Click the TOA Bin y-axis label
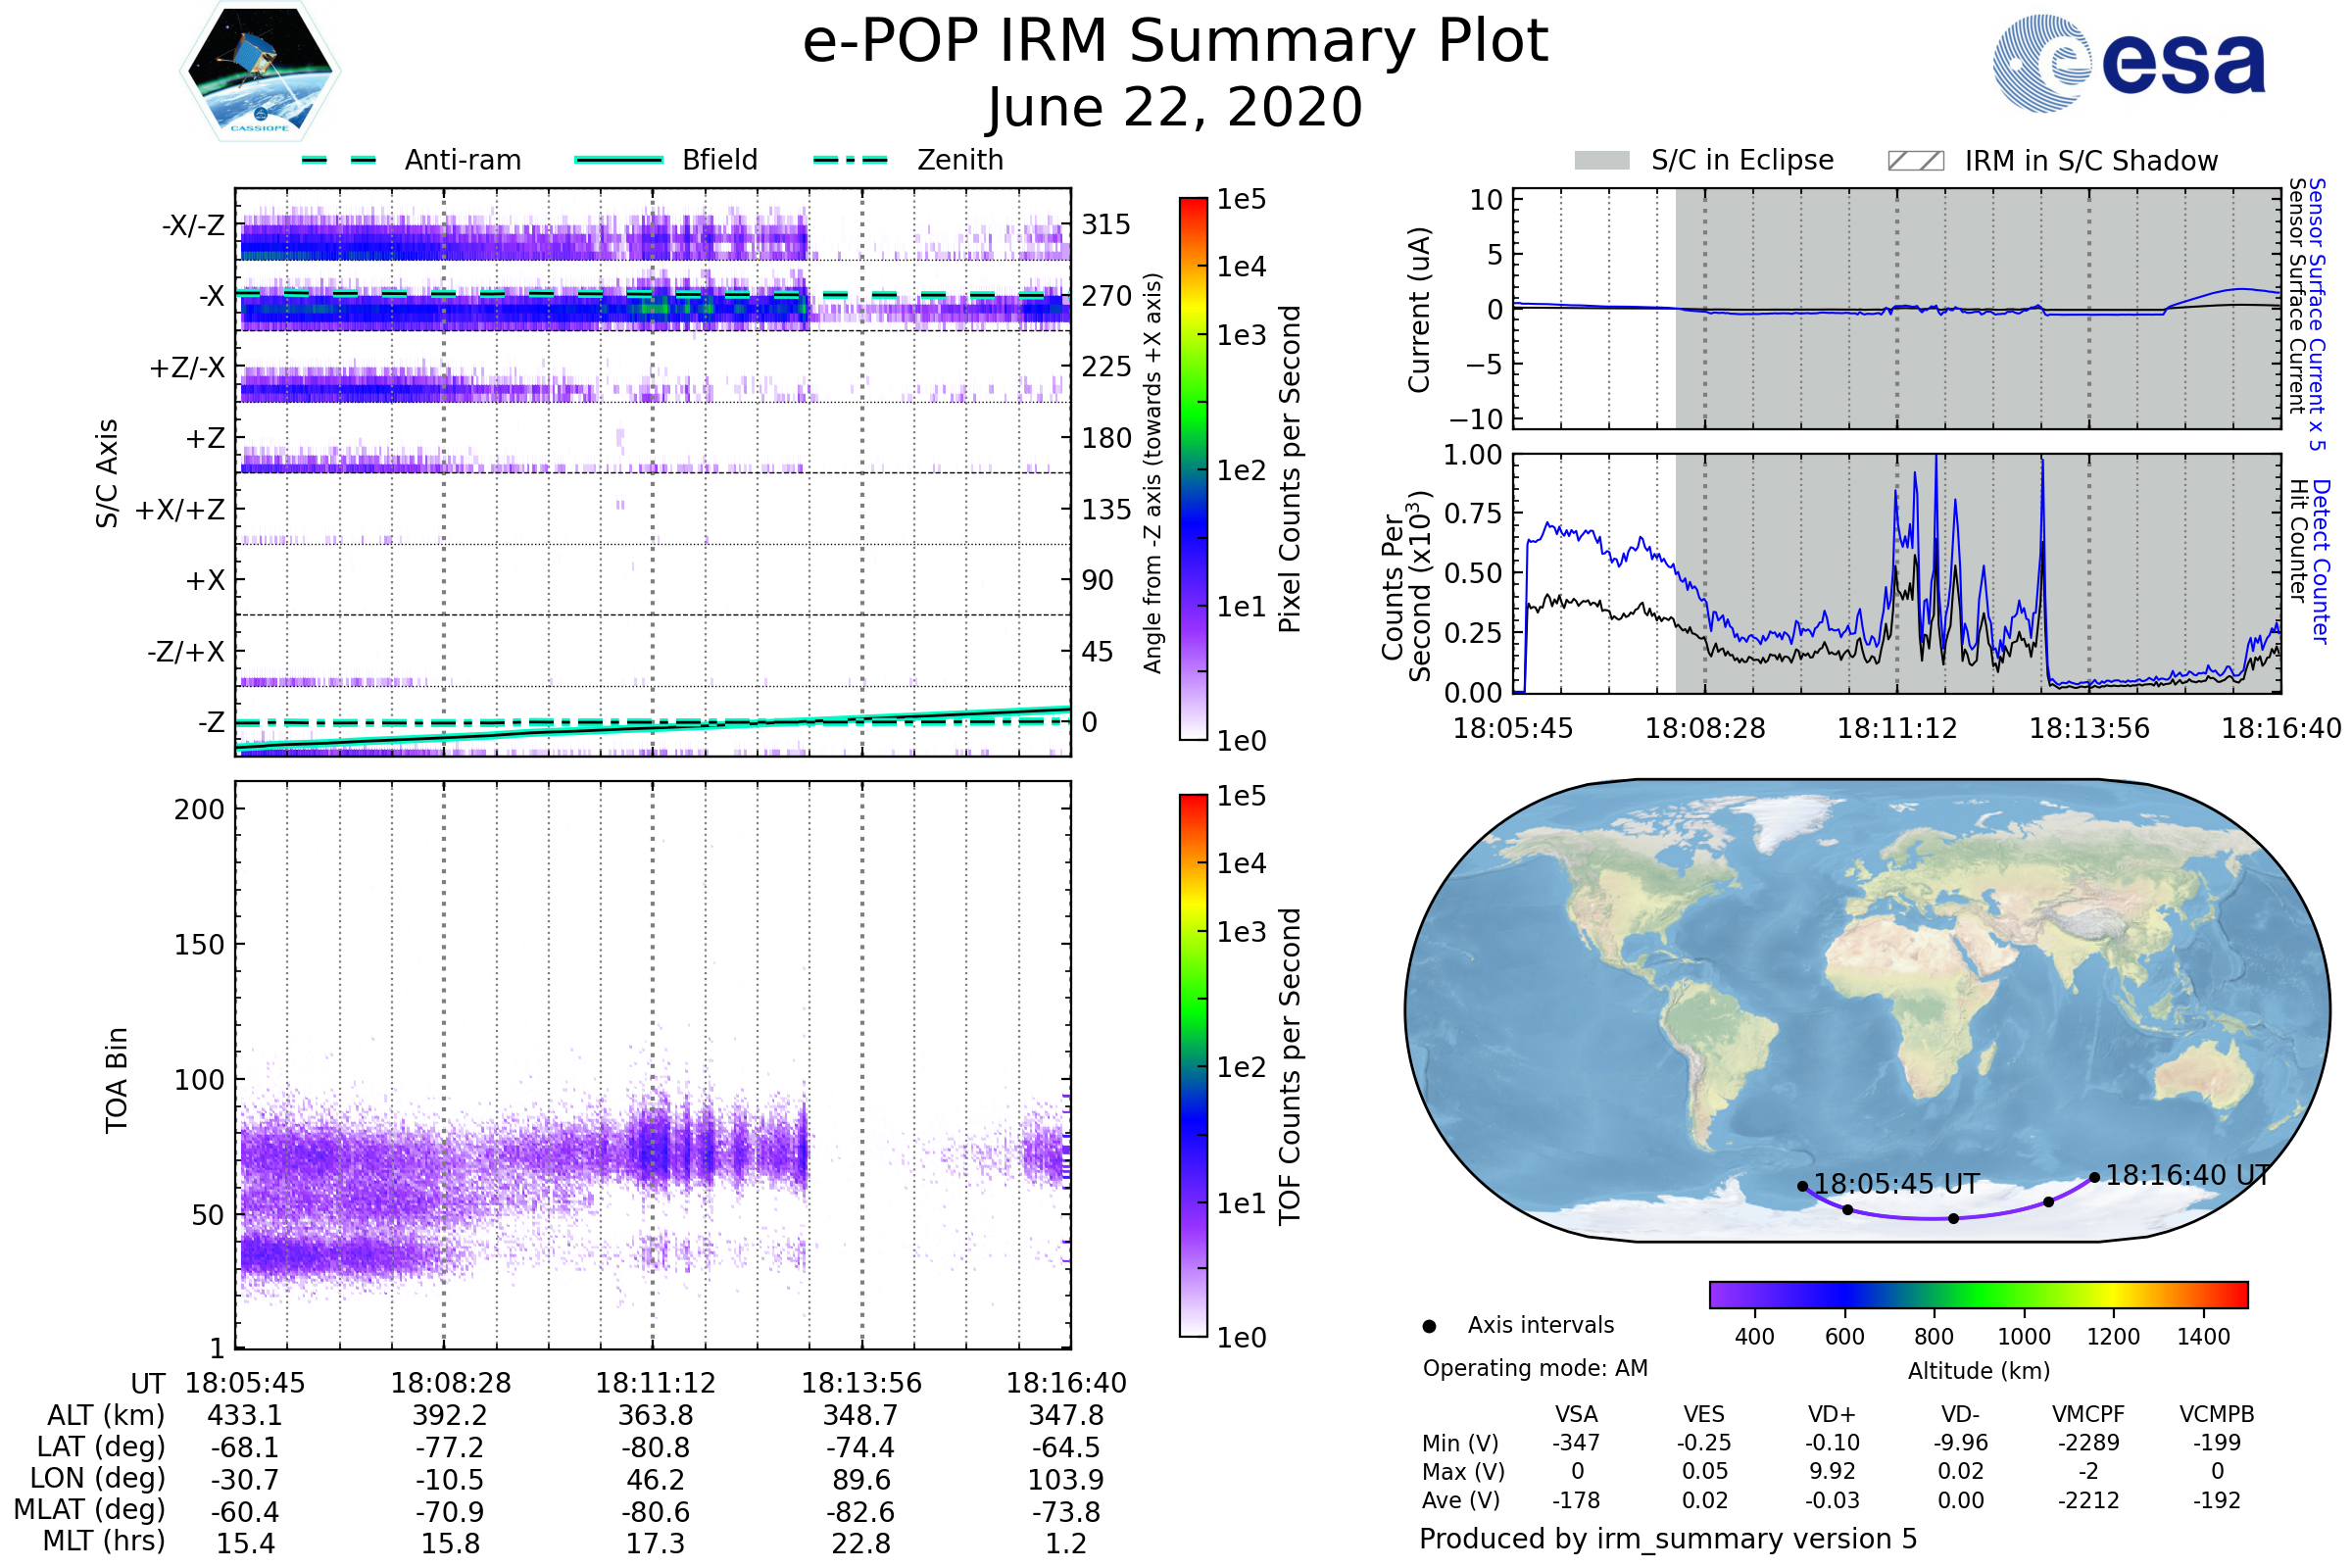This screenshot has height=1568, width=2352. (117, 1080)
